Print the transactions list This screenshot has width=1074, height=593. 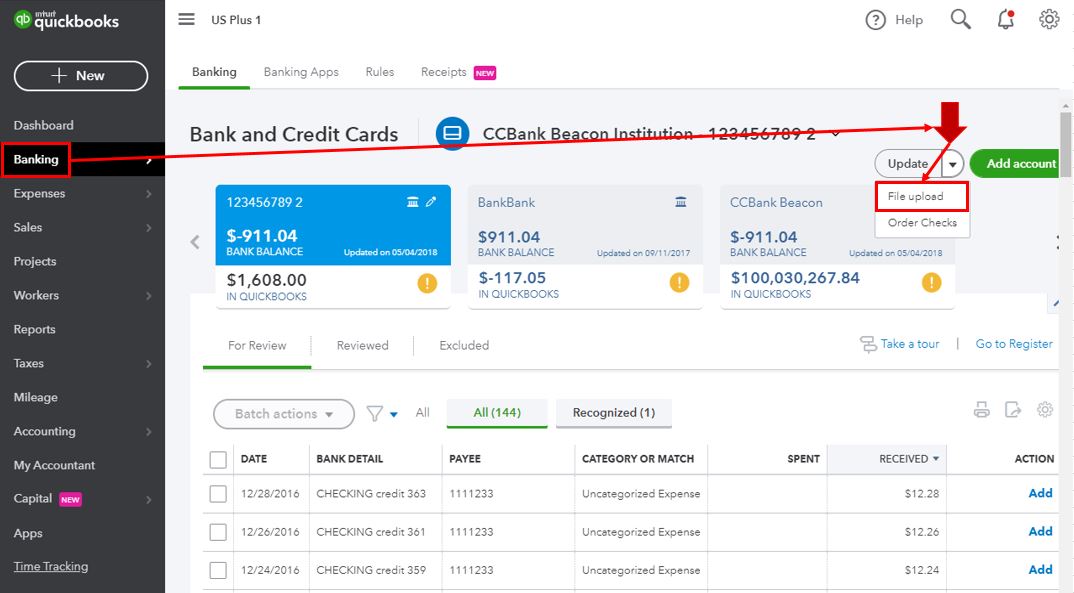click(x=982, y=410)
